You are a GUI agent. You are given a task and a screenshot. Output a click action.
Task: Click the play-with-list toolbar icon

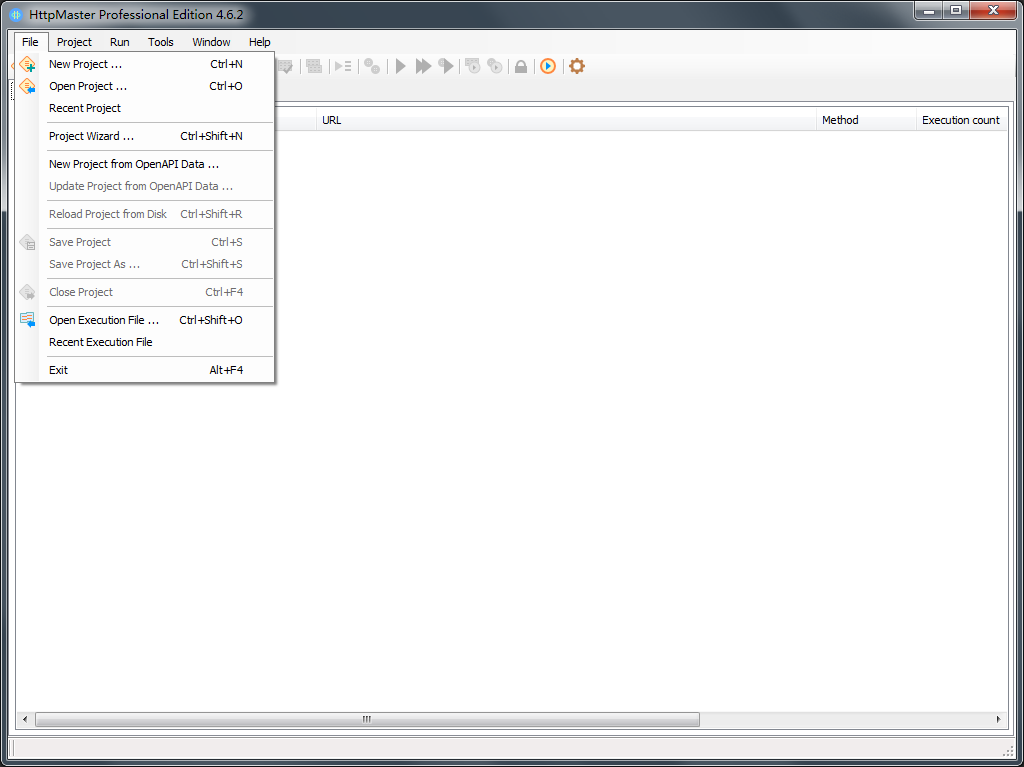coord(343,66)
